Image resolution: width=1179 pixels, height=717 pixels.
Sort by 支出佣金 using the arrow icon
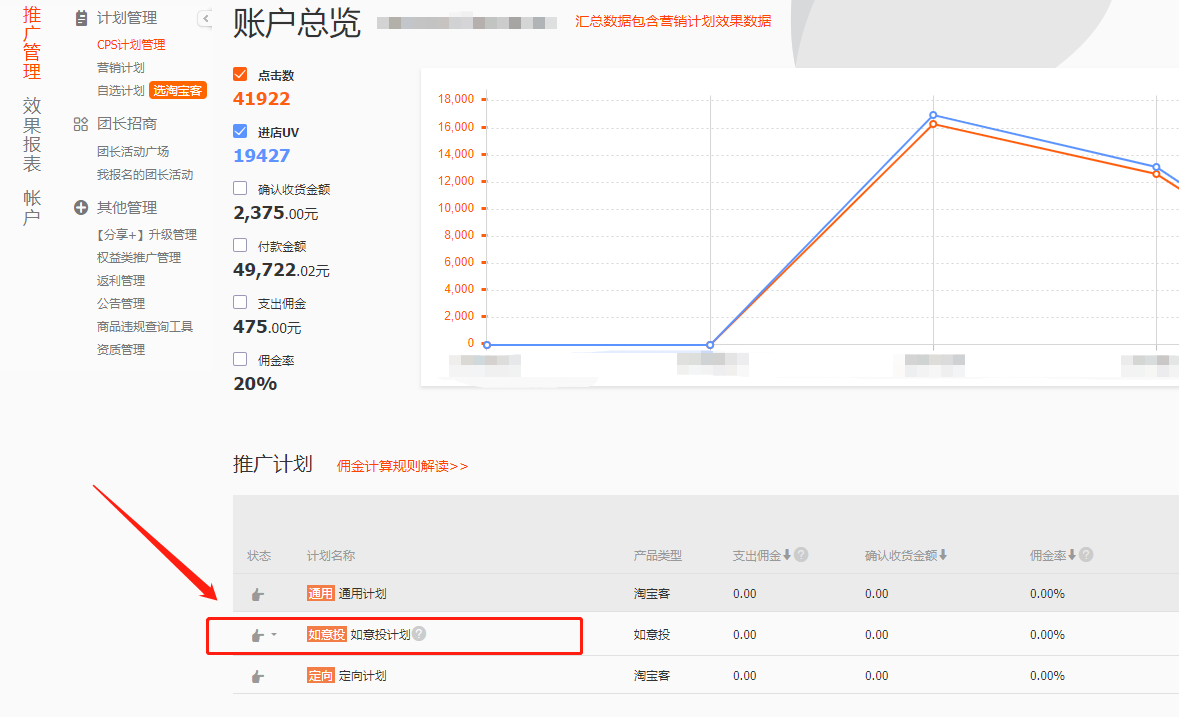(x=787, y=555)
